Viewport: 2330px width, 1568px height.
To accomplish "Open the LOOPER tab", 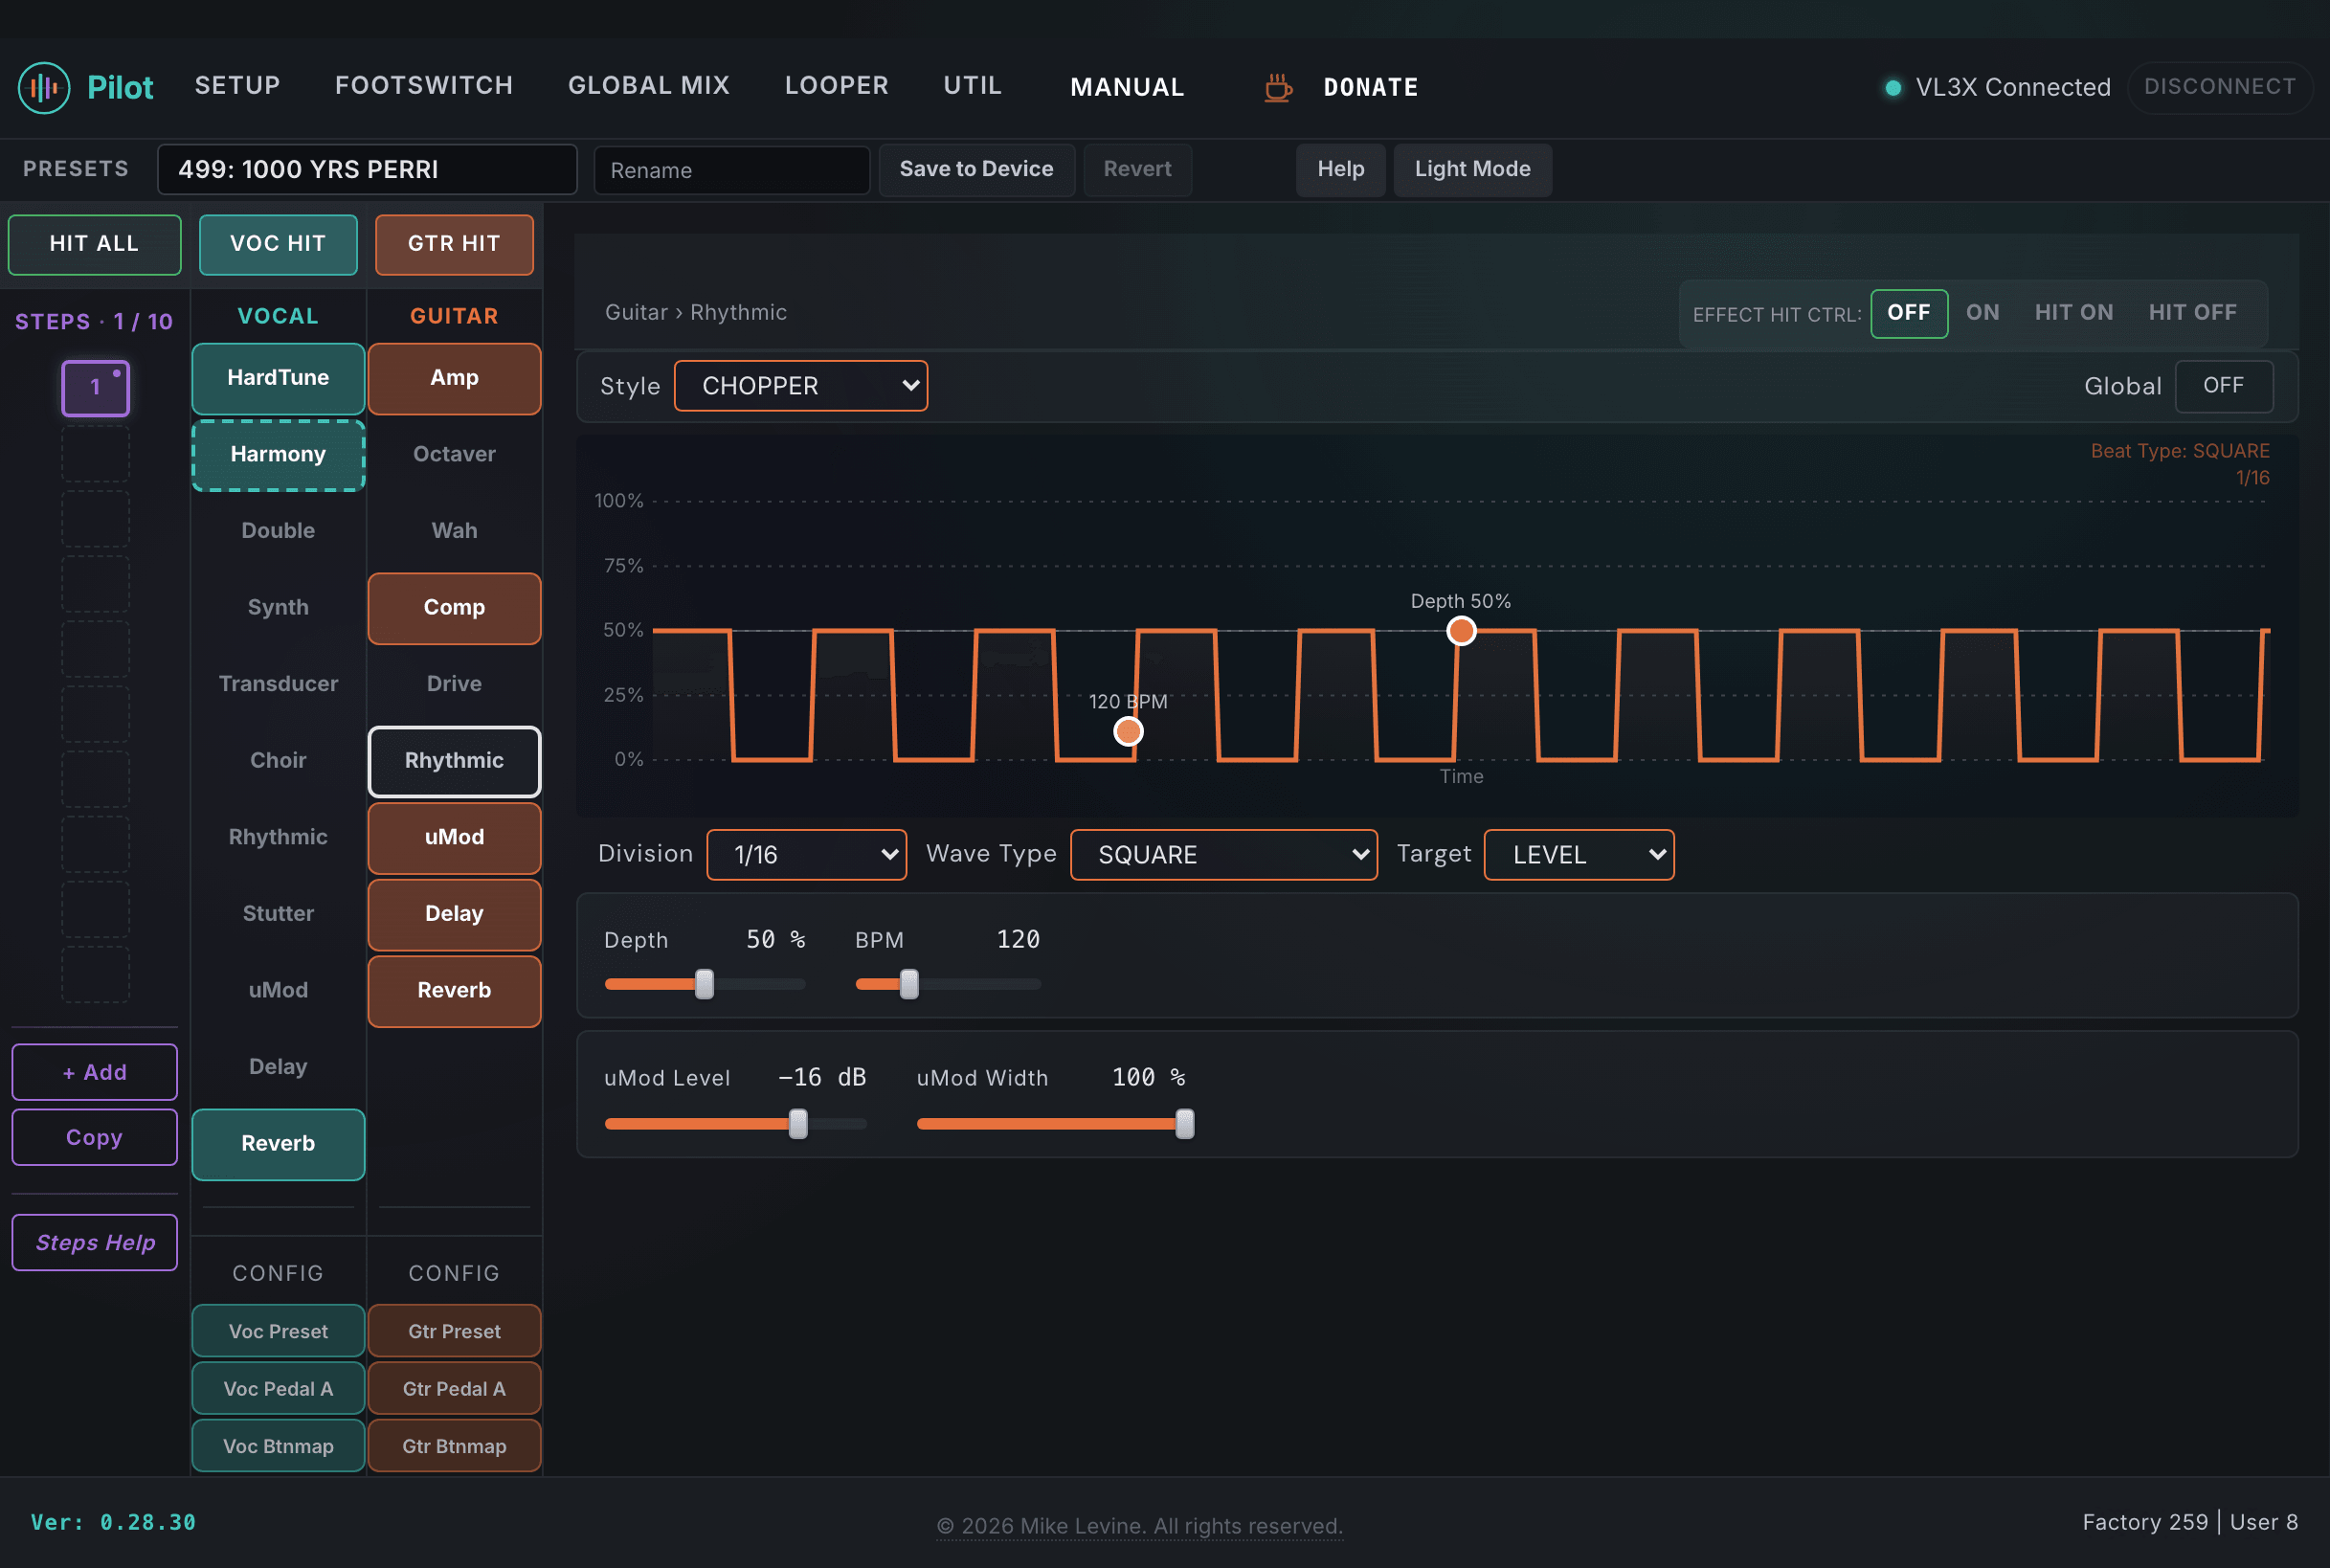I will (x=836, y=86).
